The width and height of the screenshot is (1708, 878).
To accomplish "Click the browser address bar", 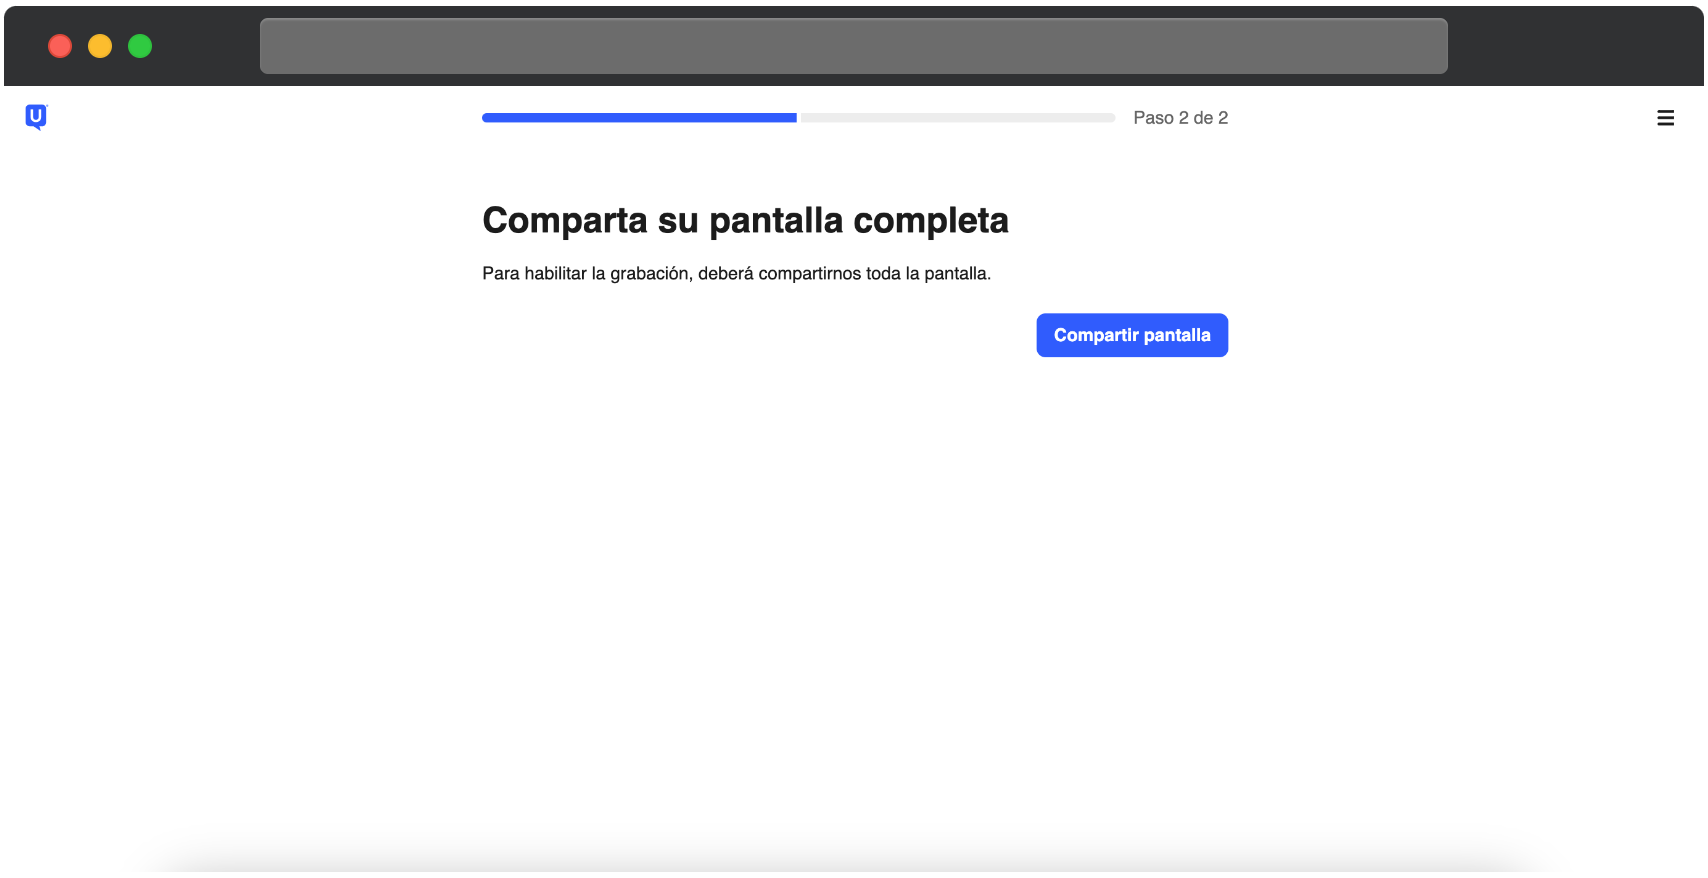I will click(x=854, y=46).
